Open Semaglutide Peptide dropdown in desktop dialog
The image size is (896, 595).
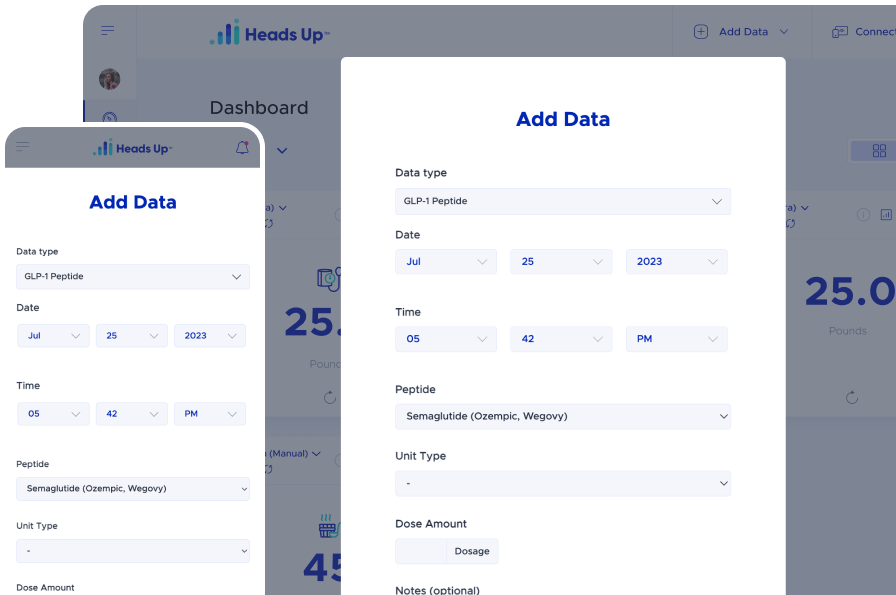pyautogui.click(x=563, y=417)
